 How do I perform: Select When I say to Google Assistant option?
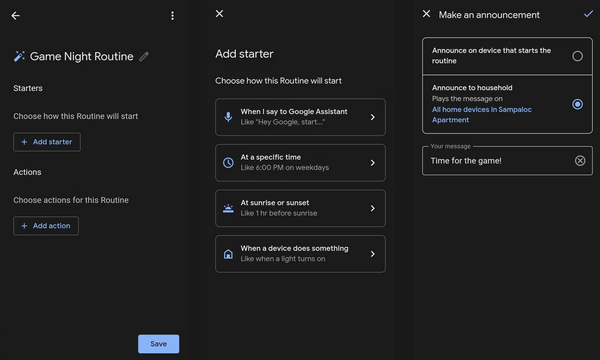[300, 117]
